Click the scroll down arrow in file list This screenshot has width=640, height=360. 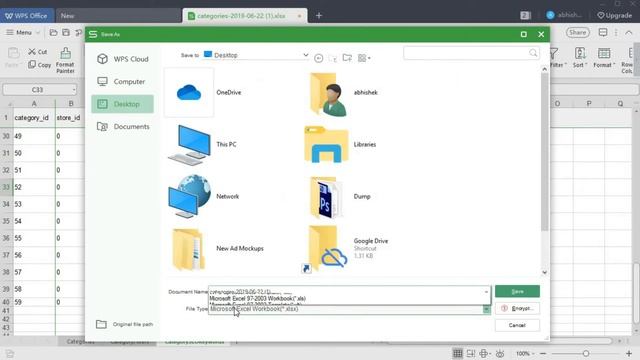(x=544, y=272)
